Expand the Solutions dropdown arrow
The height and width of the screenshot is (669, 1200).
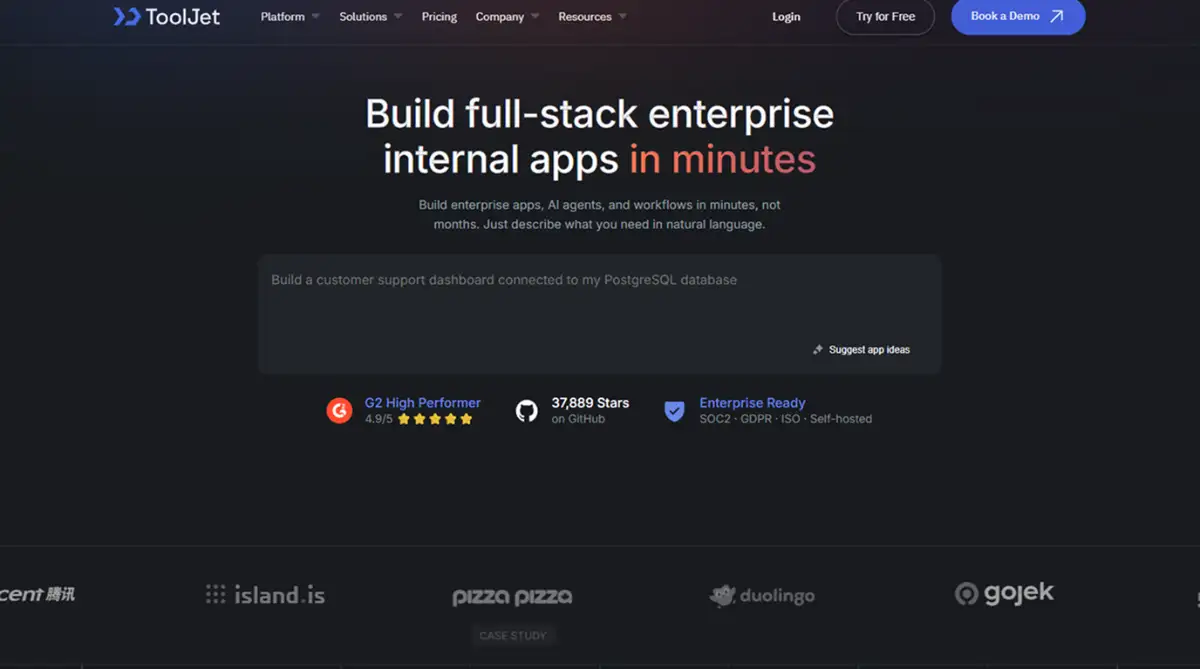tap(398, 17)
